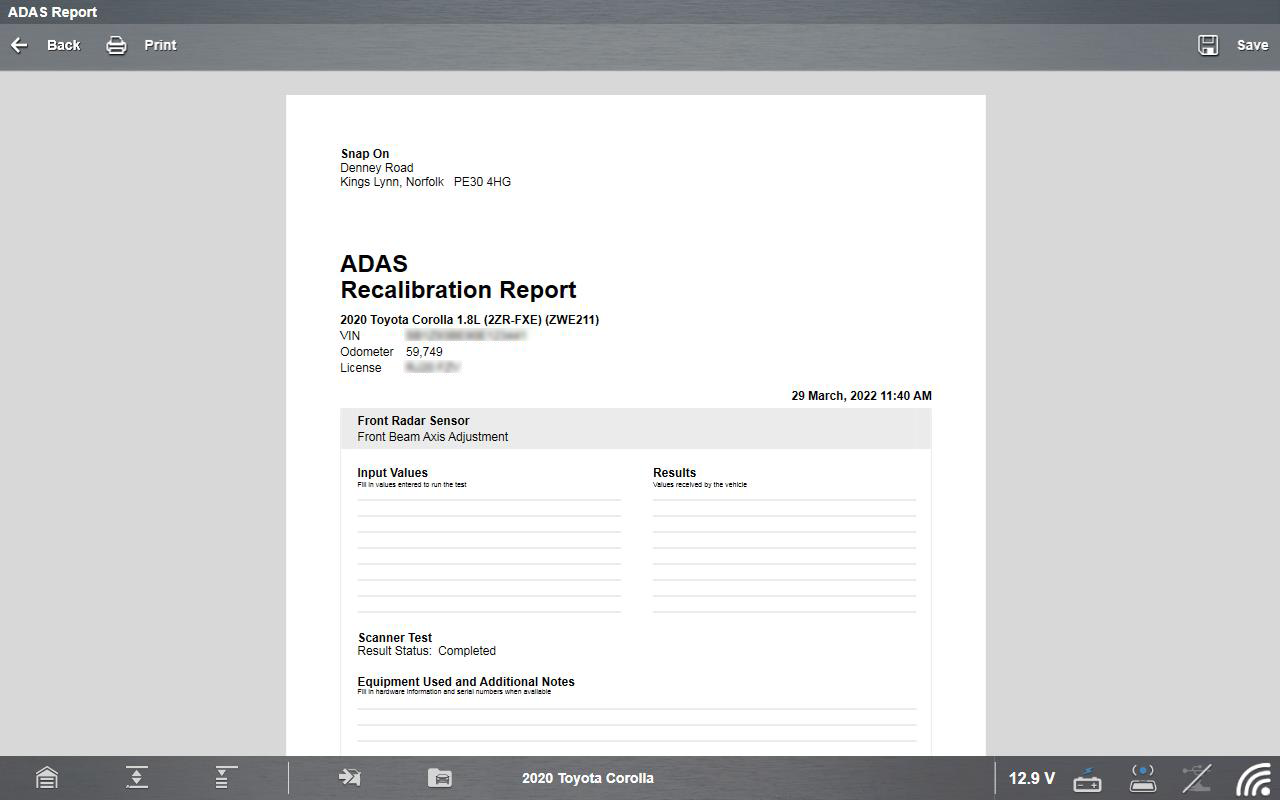
Task: Click the Back arrow icon
Action: [19, 45]
